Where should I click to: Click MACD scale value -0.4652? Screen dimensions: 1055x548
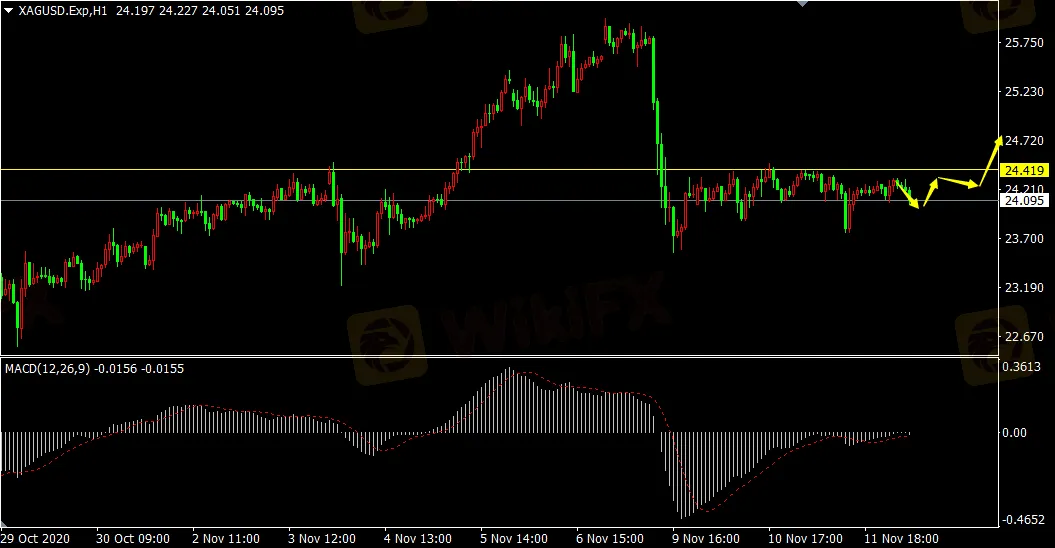[1023, 520]
